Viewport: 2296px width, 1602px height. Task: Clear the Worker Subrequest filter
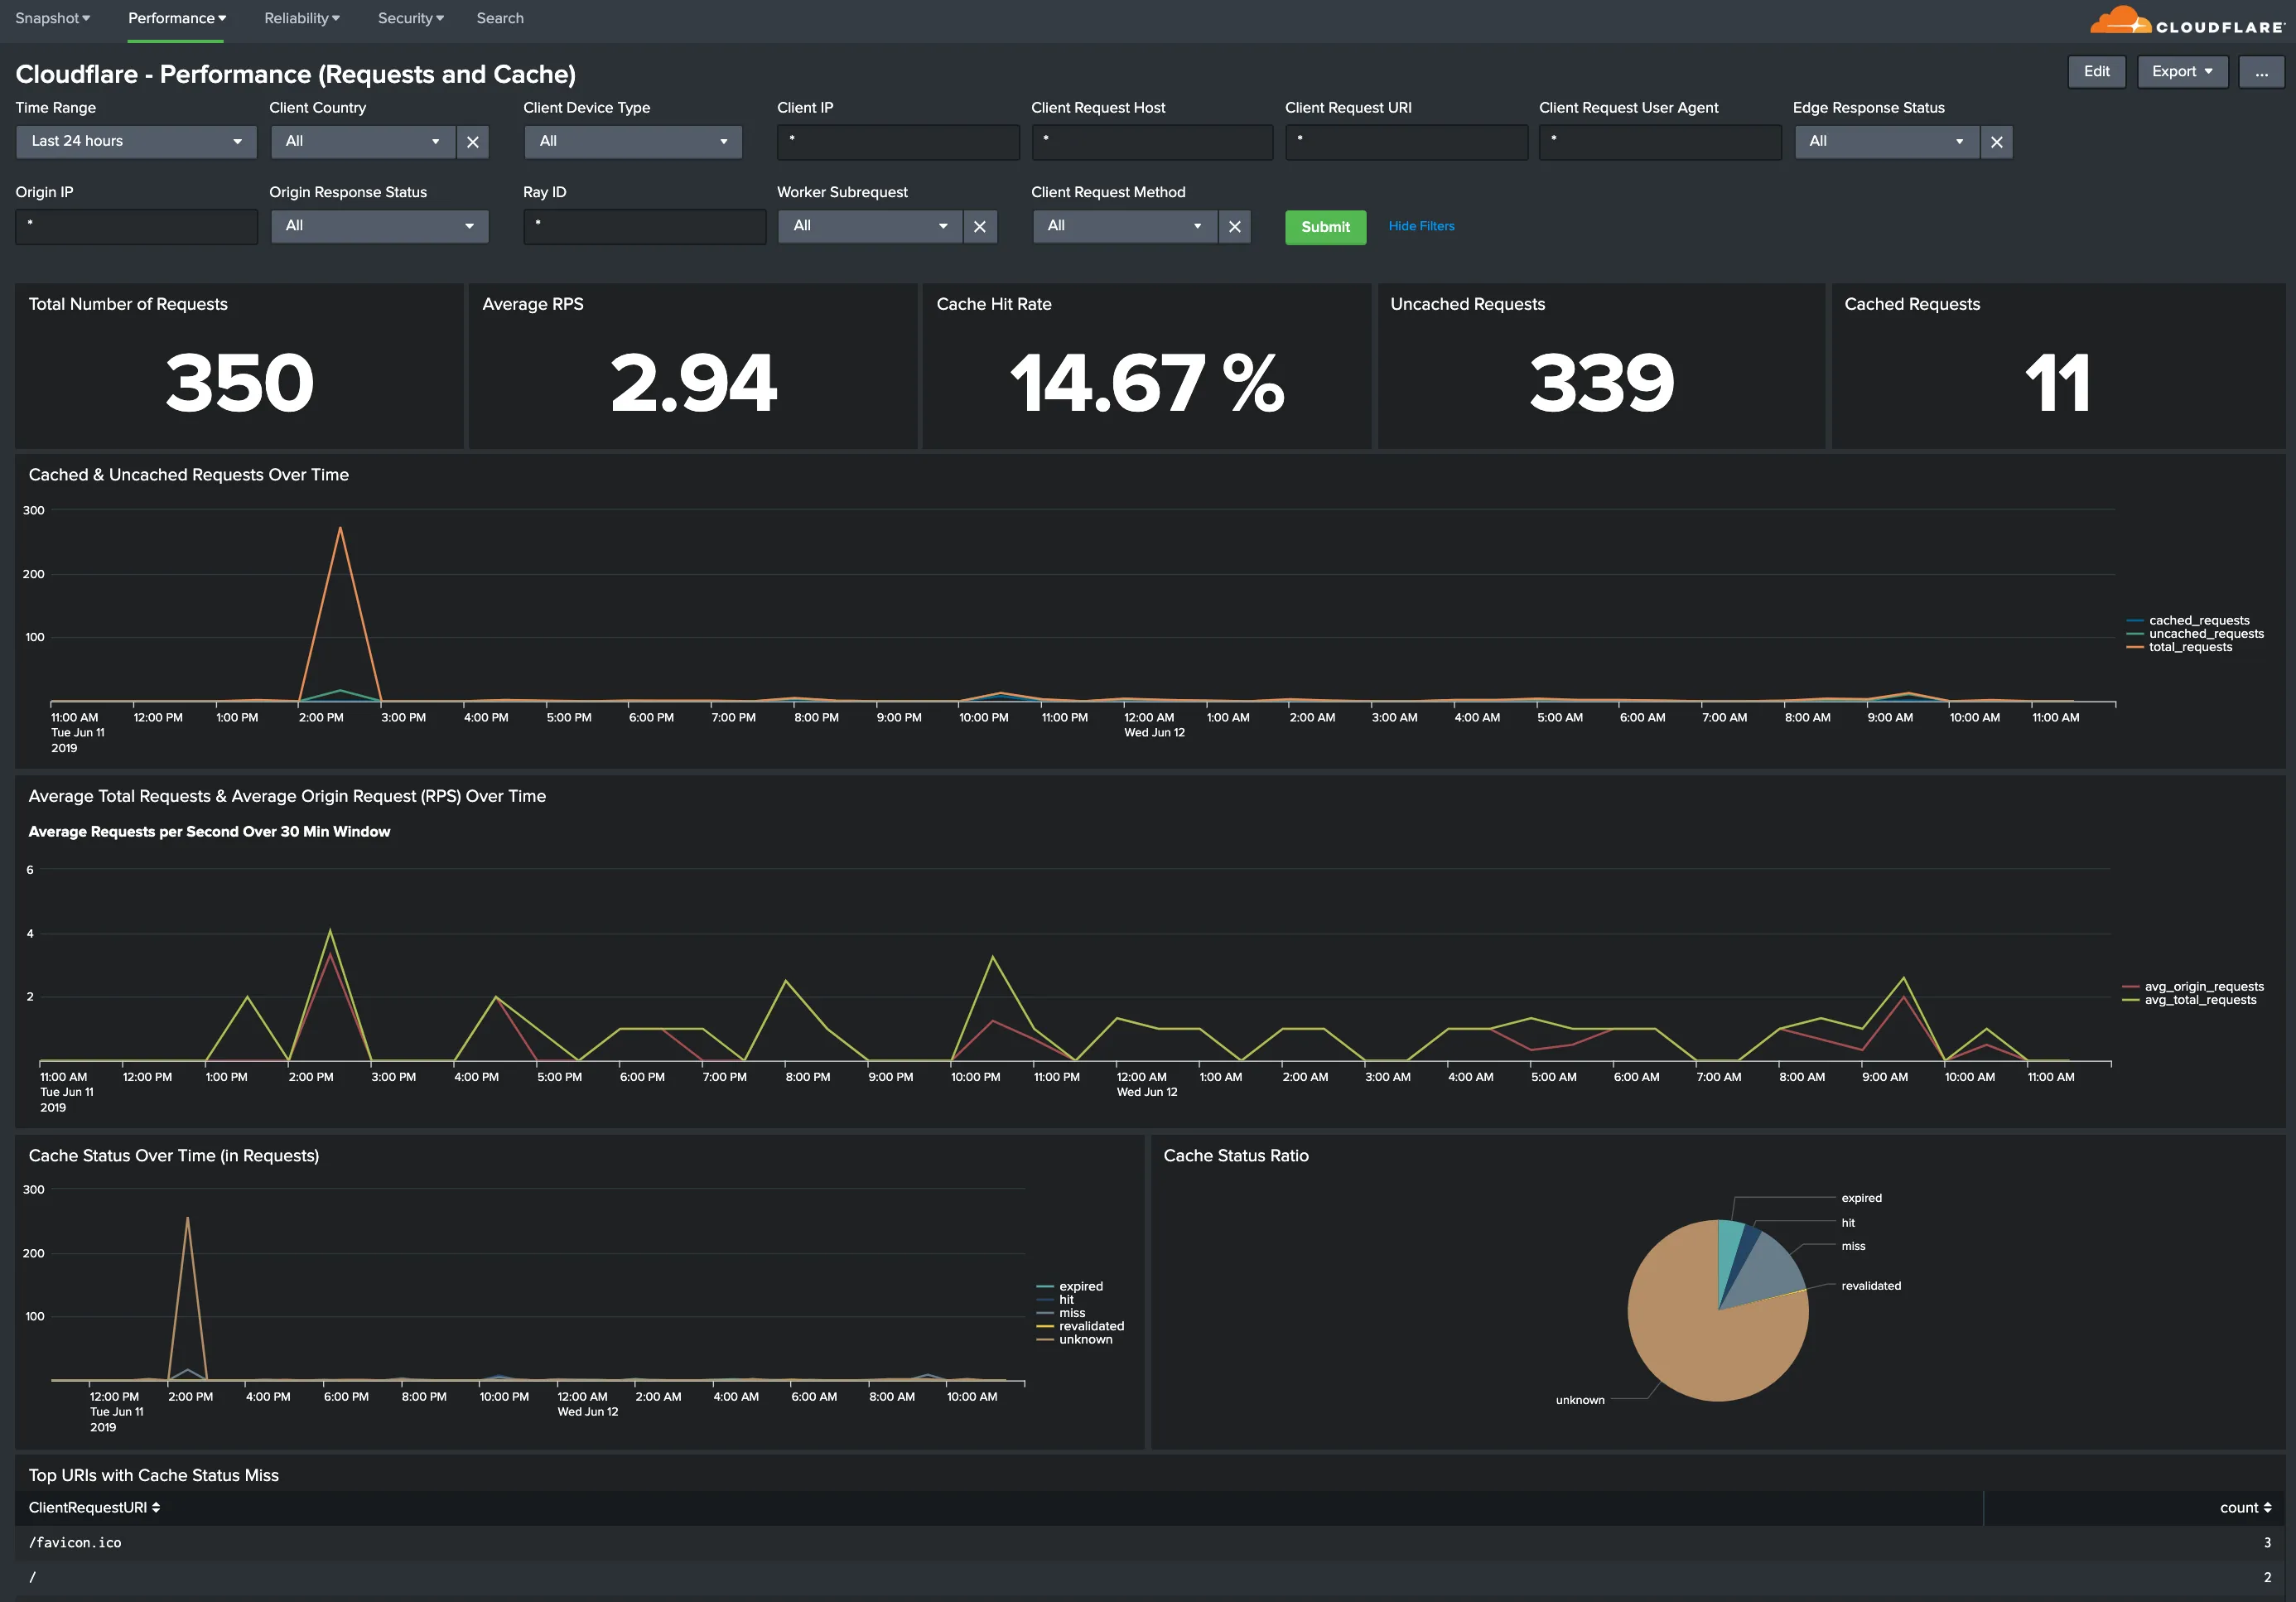(x=979, y=226)
